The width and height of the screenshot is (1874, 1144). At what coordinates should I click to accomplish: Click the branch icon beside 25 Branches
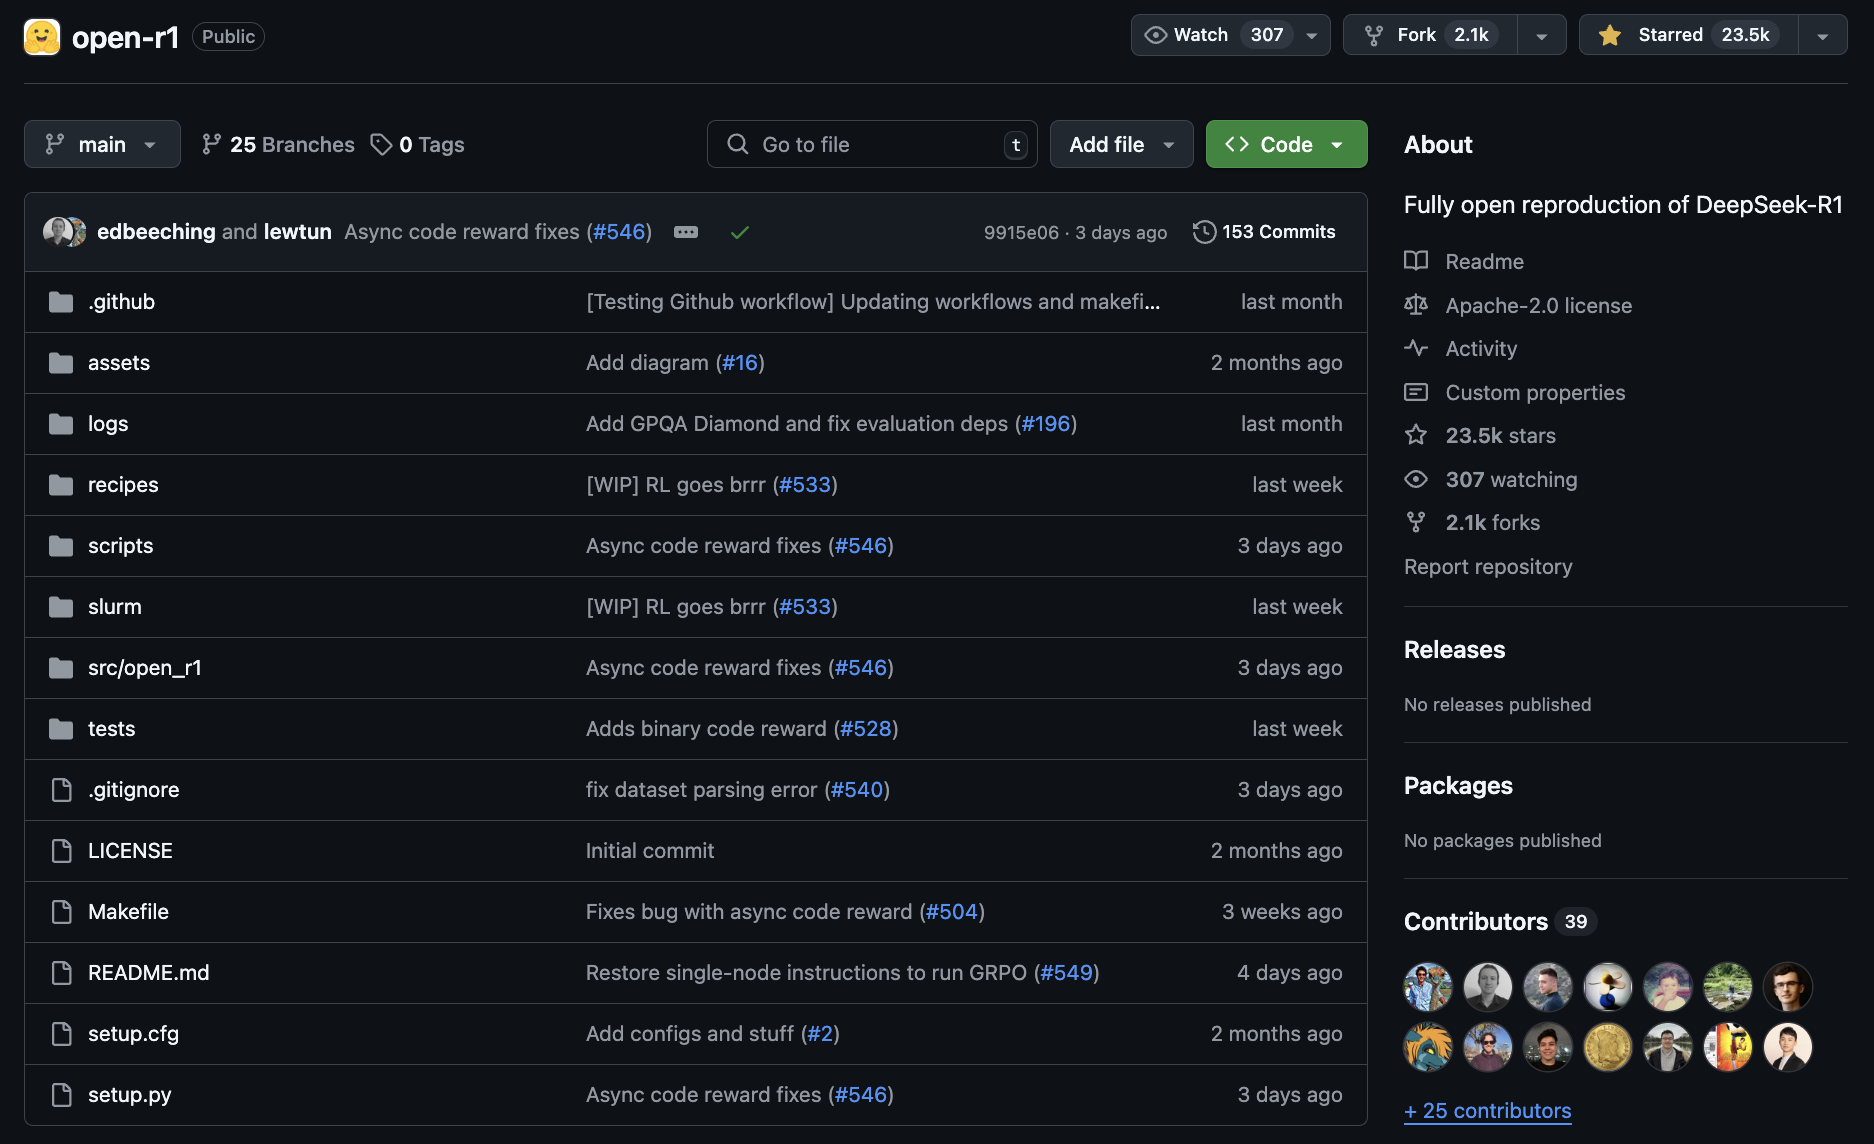211,144
